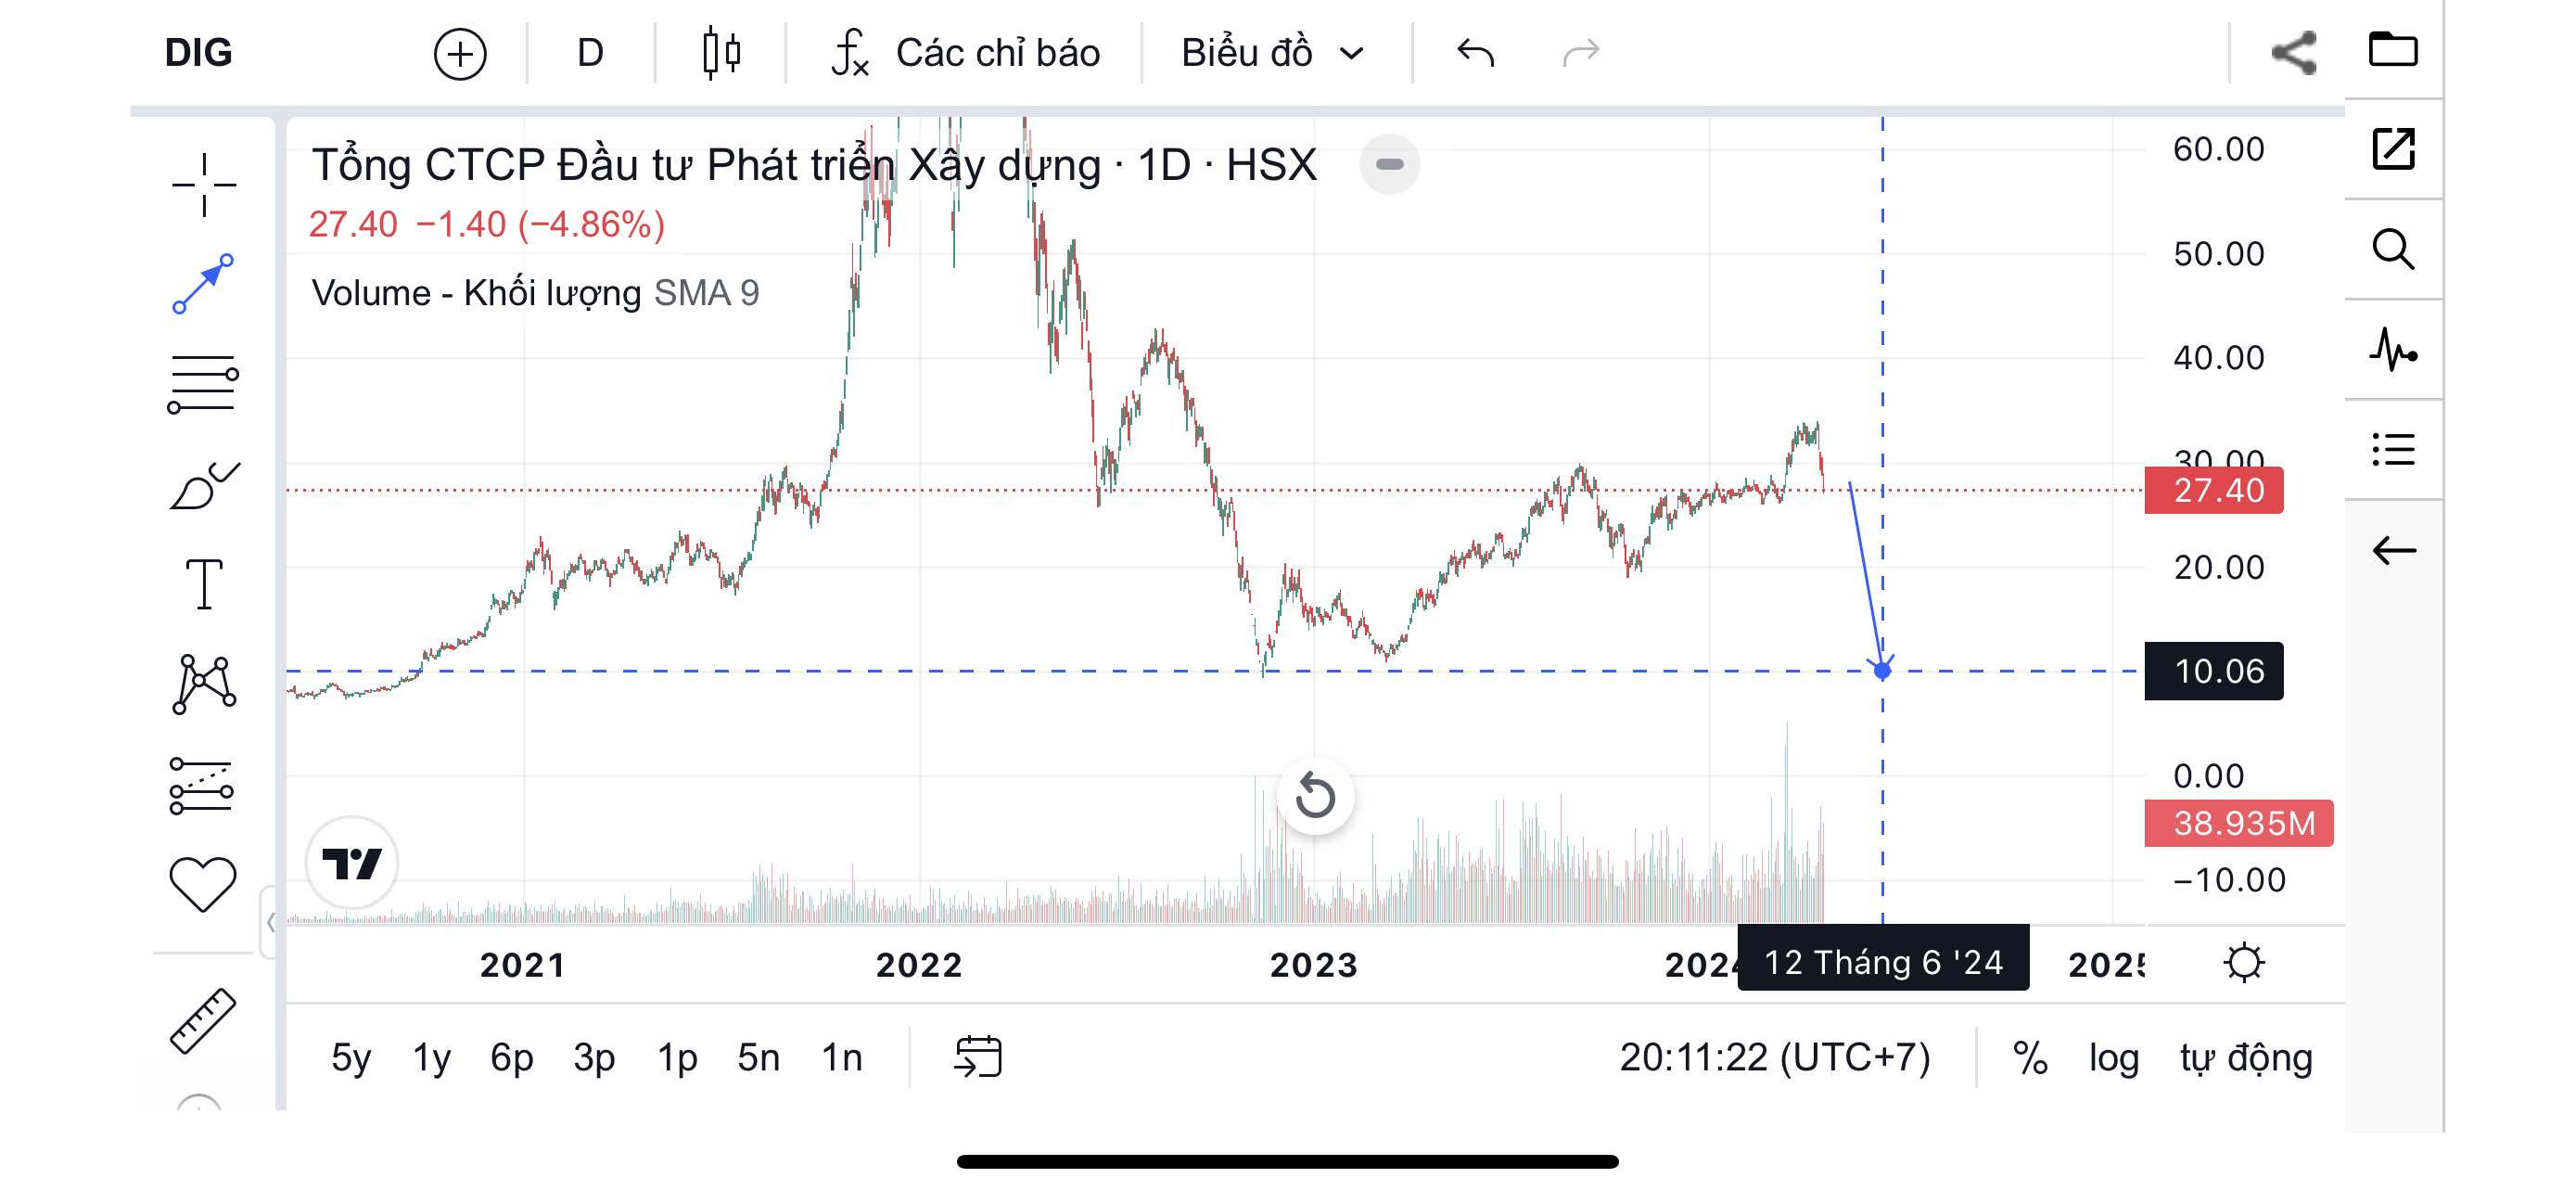Toggle the tự động auto scale

(x=2246, y=1058)
